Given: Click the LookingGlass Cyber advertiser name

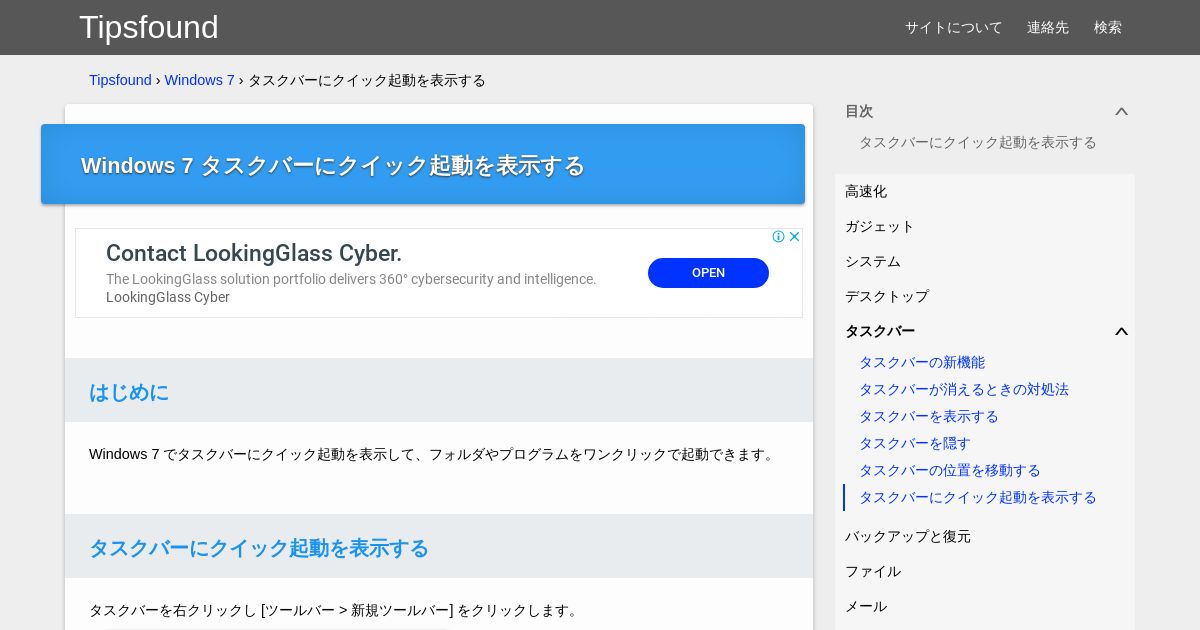Looking at the screenshot, I should (168, 297).
